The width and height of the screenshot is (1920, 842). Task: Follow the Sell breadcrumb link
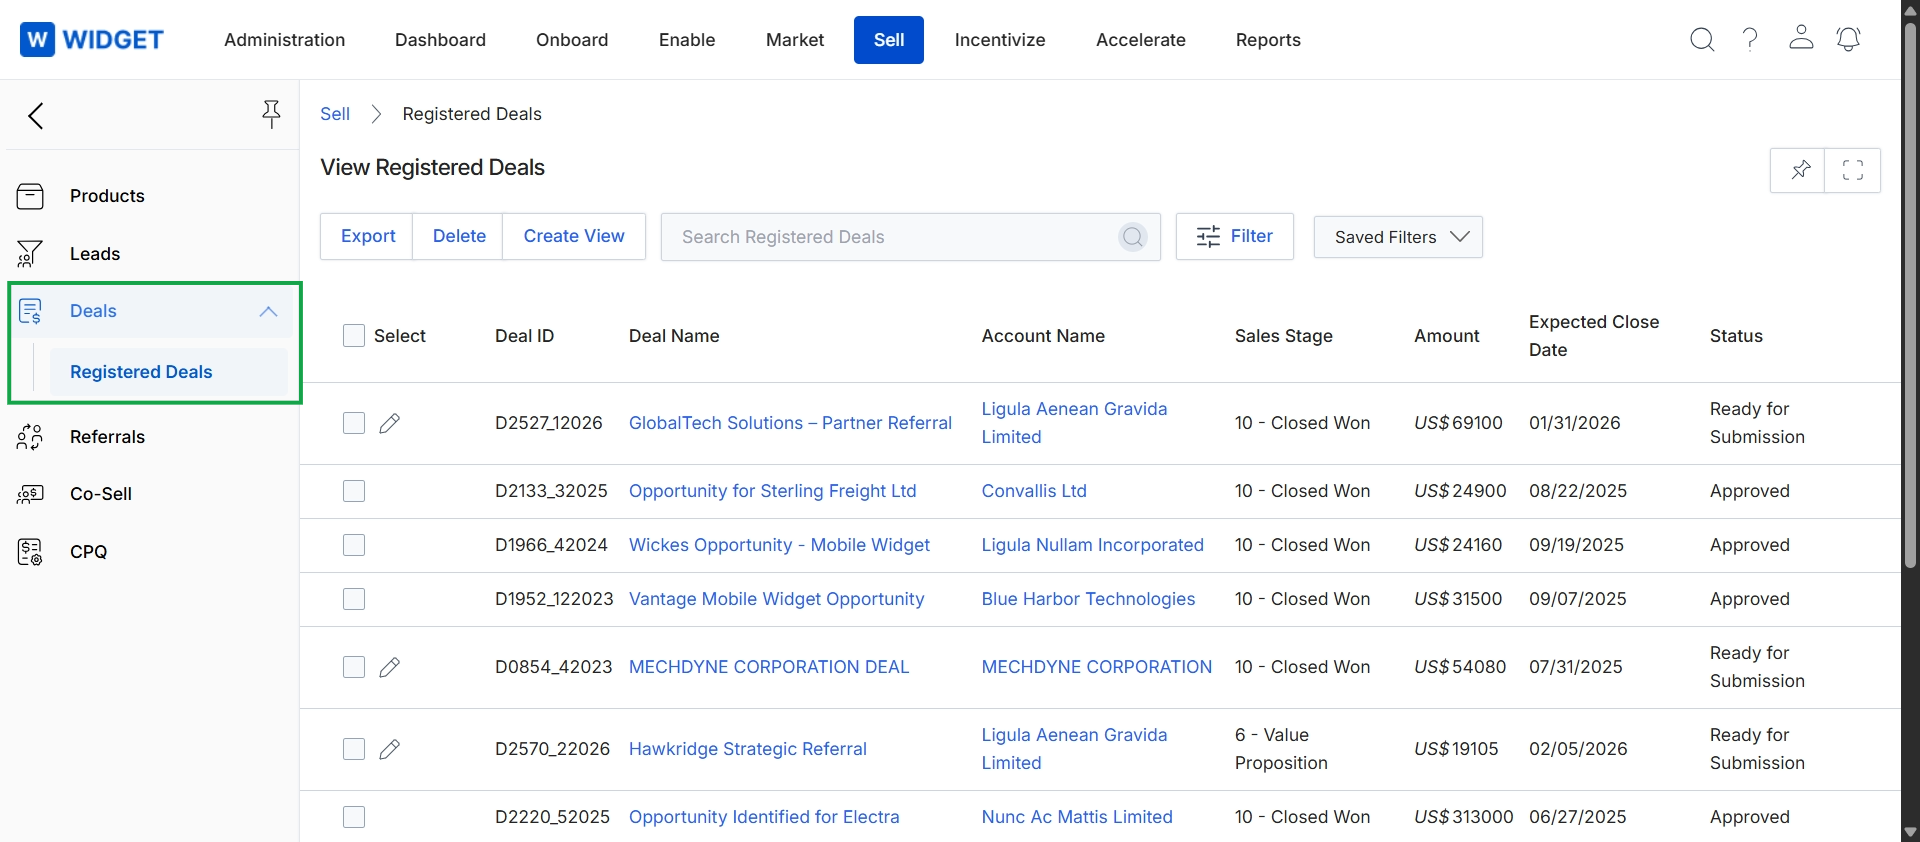[x=335, y=114]
